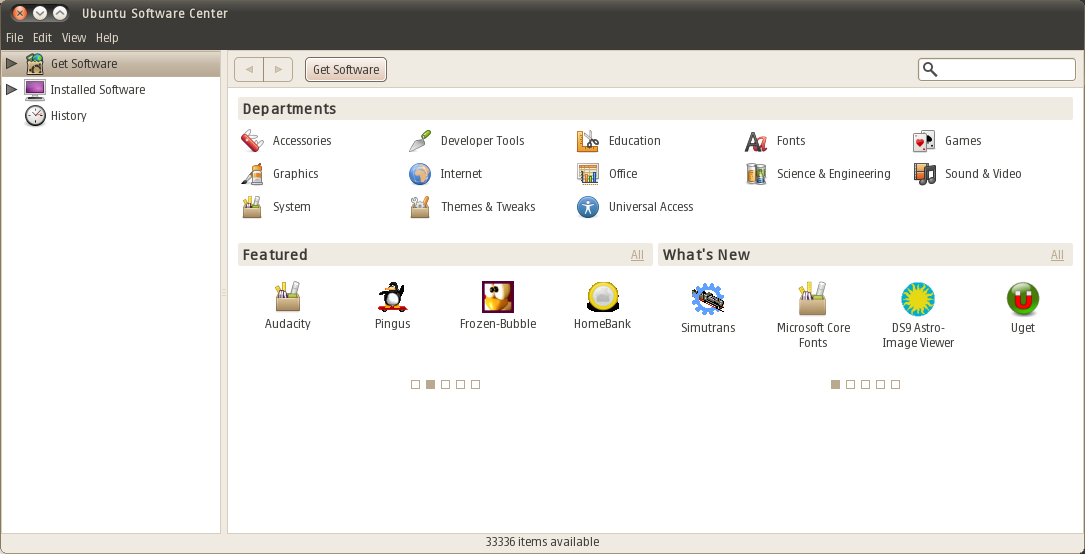Open the Fonts department icon
This screenshot has width=1085, height=554.
(756, 141)
